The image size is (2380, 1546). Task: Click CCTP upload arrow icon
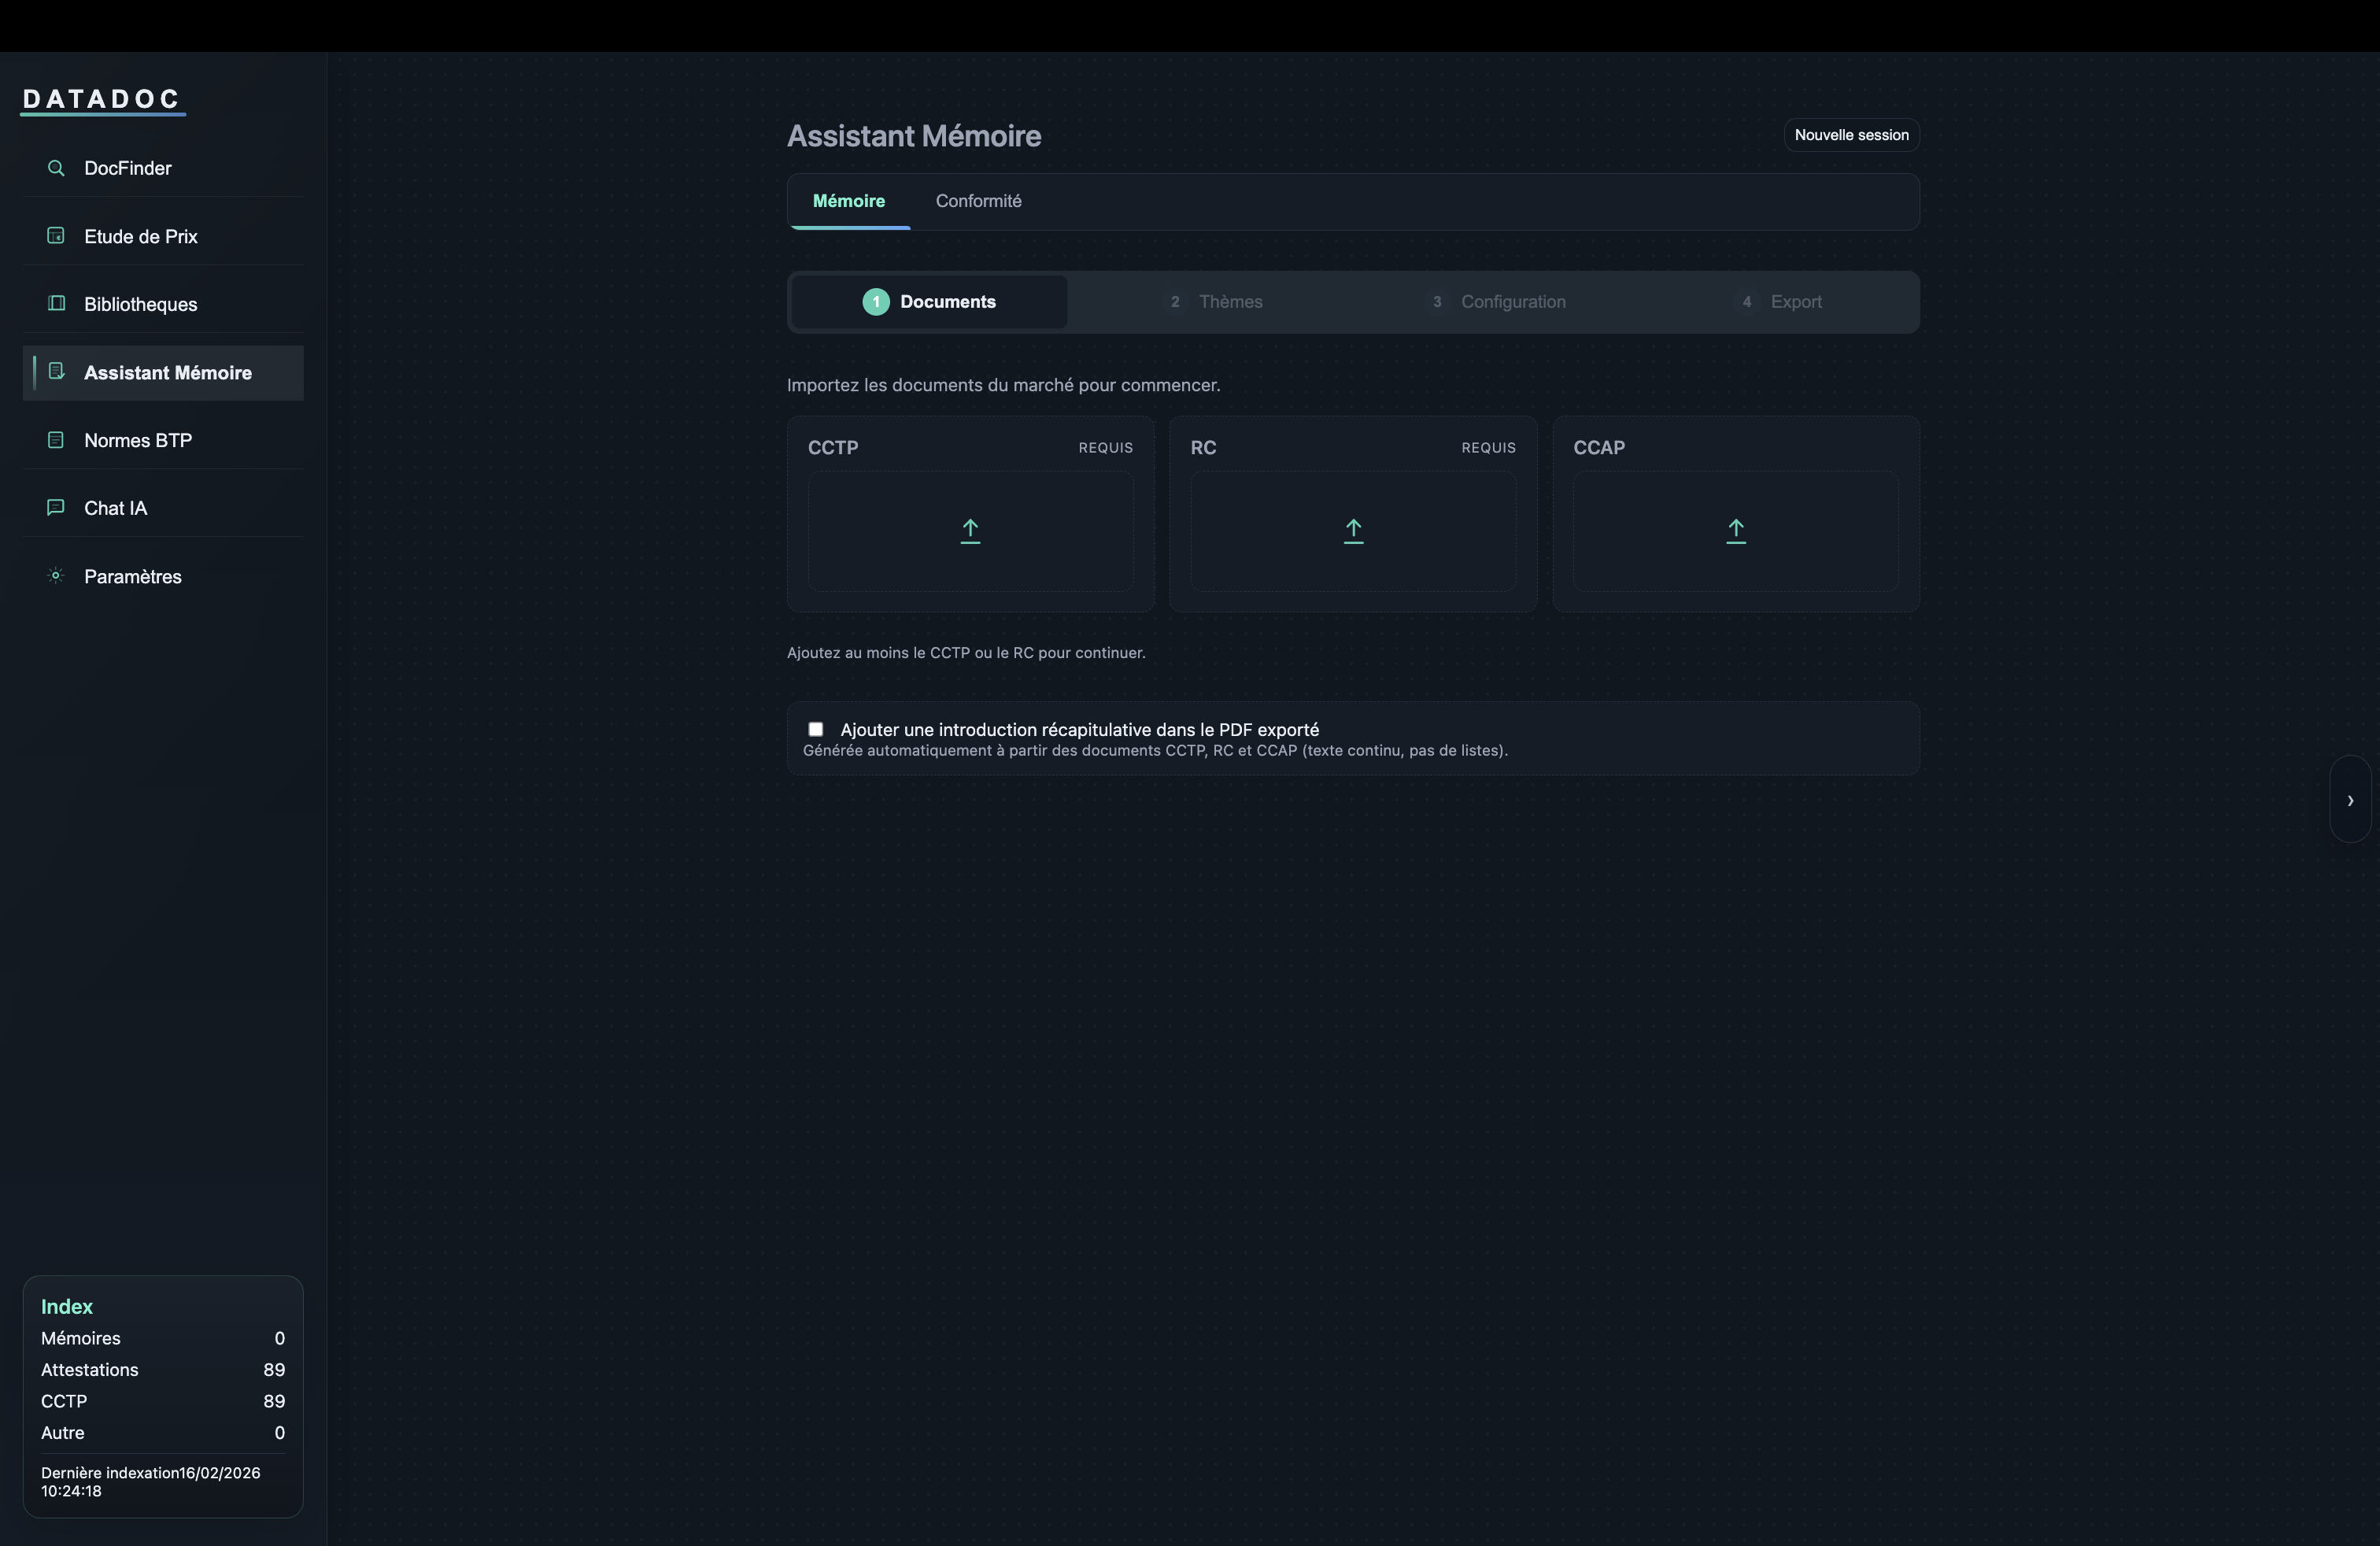point(969,531)
